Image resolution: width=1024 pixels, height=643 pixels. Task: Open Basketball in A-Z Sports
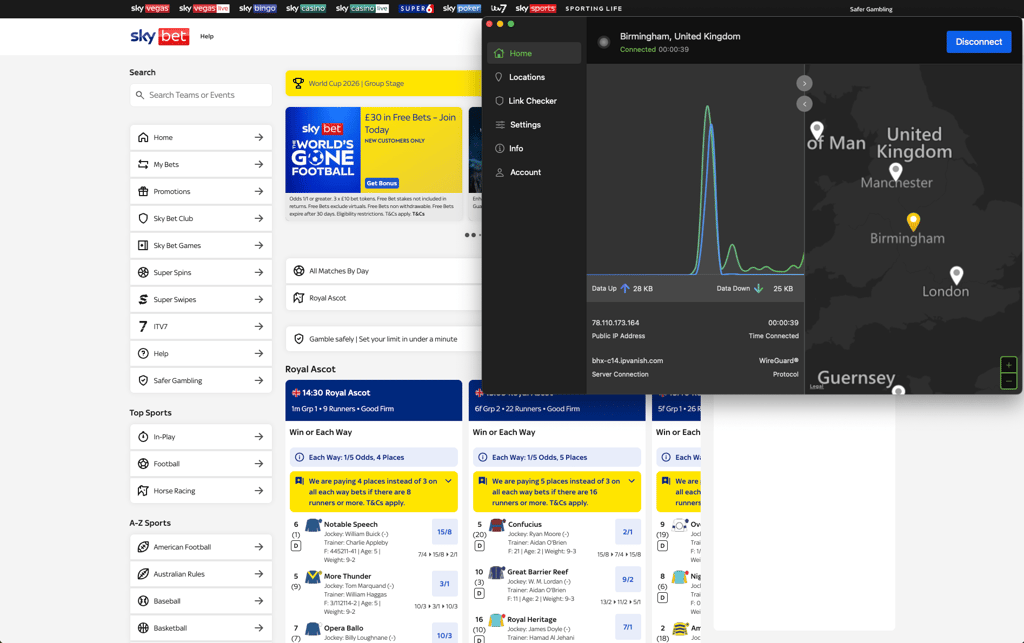click(200, 628)
